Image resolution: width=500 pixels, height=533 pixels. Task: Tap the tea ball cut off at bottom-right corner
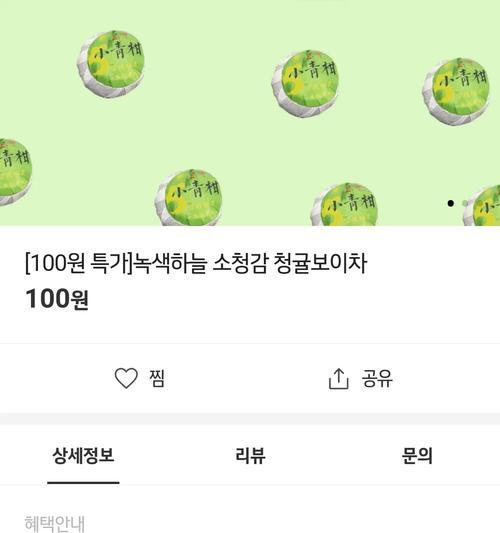(481, 205)
